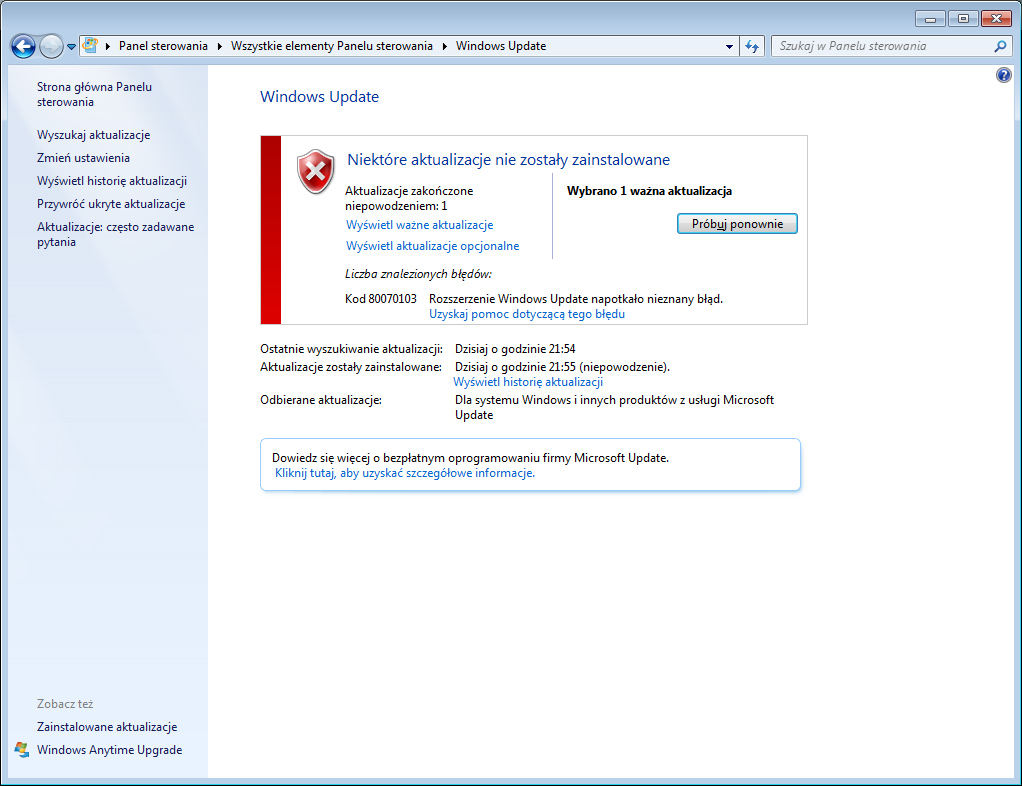Select error code text Kod 80070103
1022x786 pixels.
[381, 299]
